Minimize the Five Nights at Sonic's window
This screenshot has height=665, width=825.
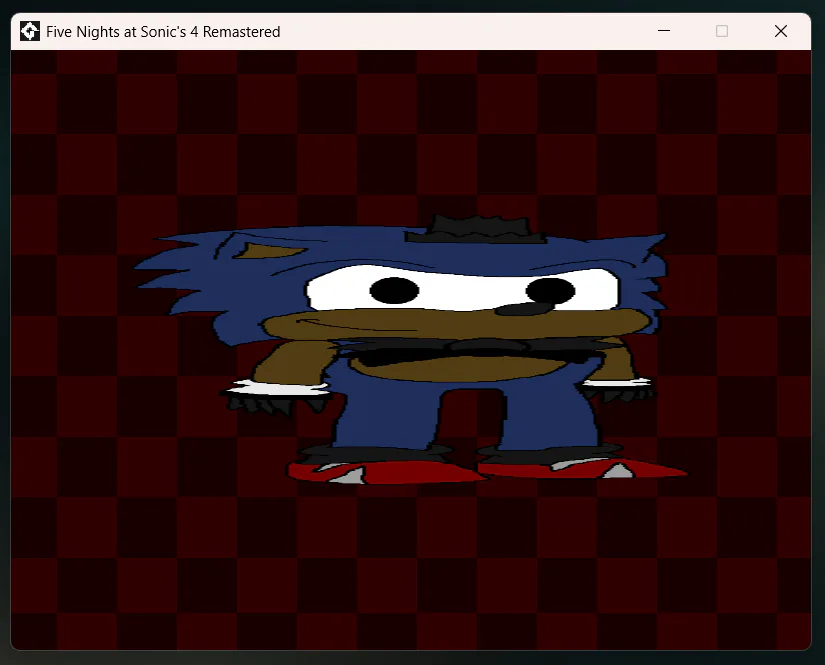click(x=664, y=31)
